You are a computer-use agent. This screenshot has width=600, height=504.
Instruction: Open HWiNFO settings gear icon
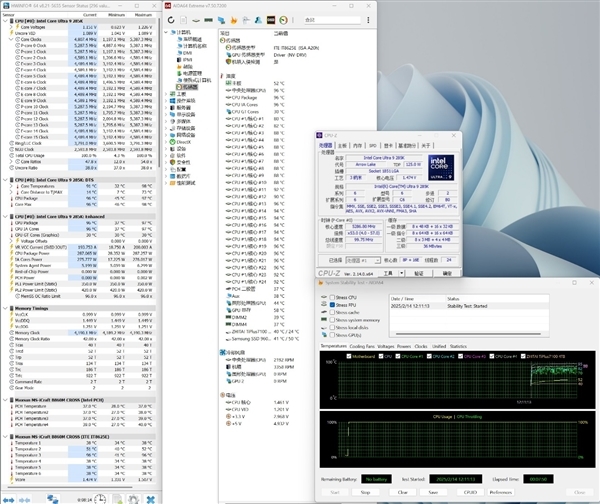134,499
